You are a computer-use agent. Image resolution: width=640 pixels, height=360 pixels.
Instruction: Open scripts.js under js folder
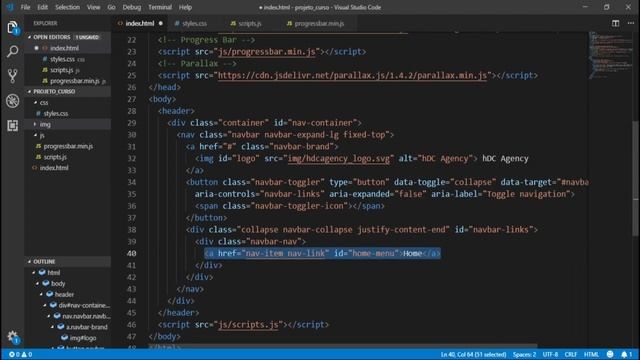coord(68,157)
